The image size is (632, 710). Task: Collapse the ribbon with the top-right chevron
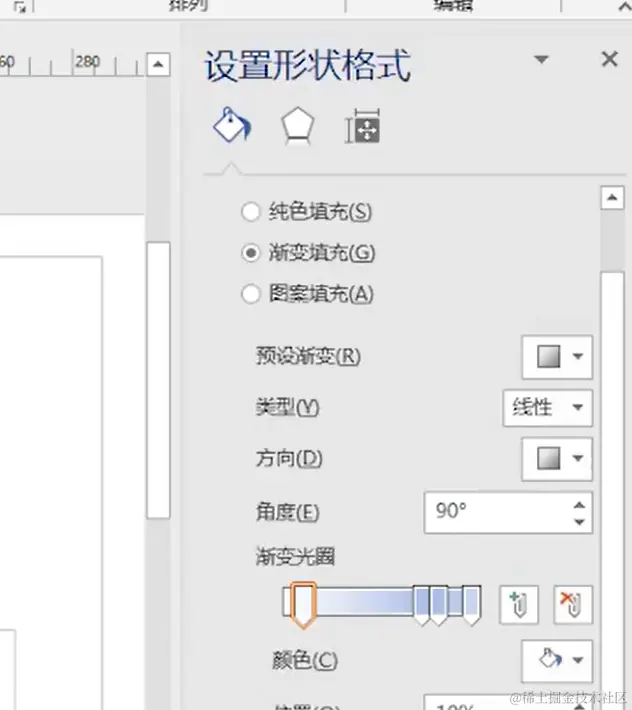point(625,6)
